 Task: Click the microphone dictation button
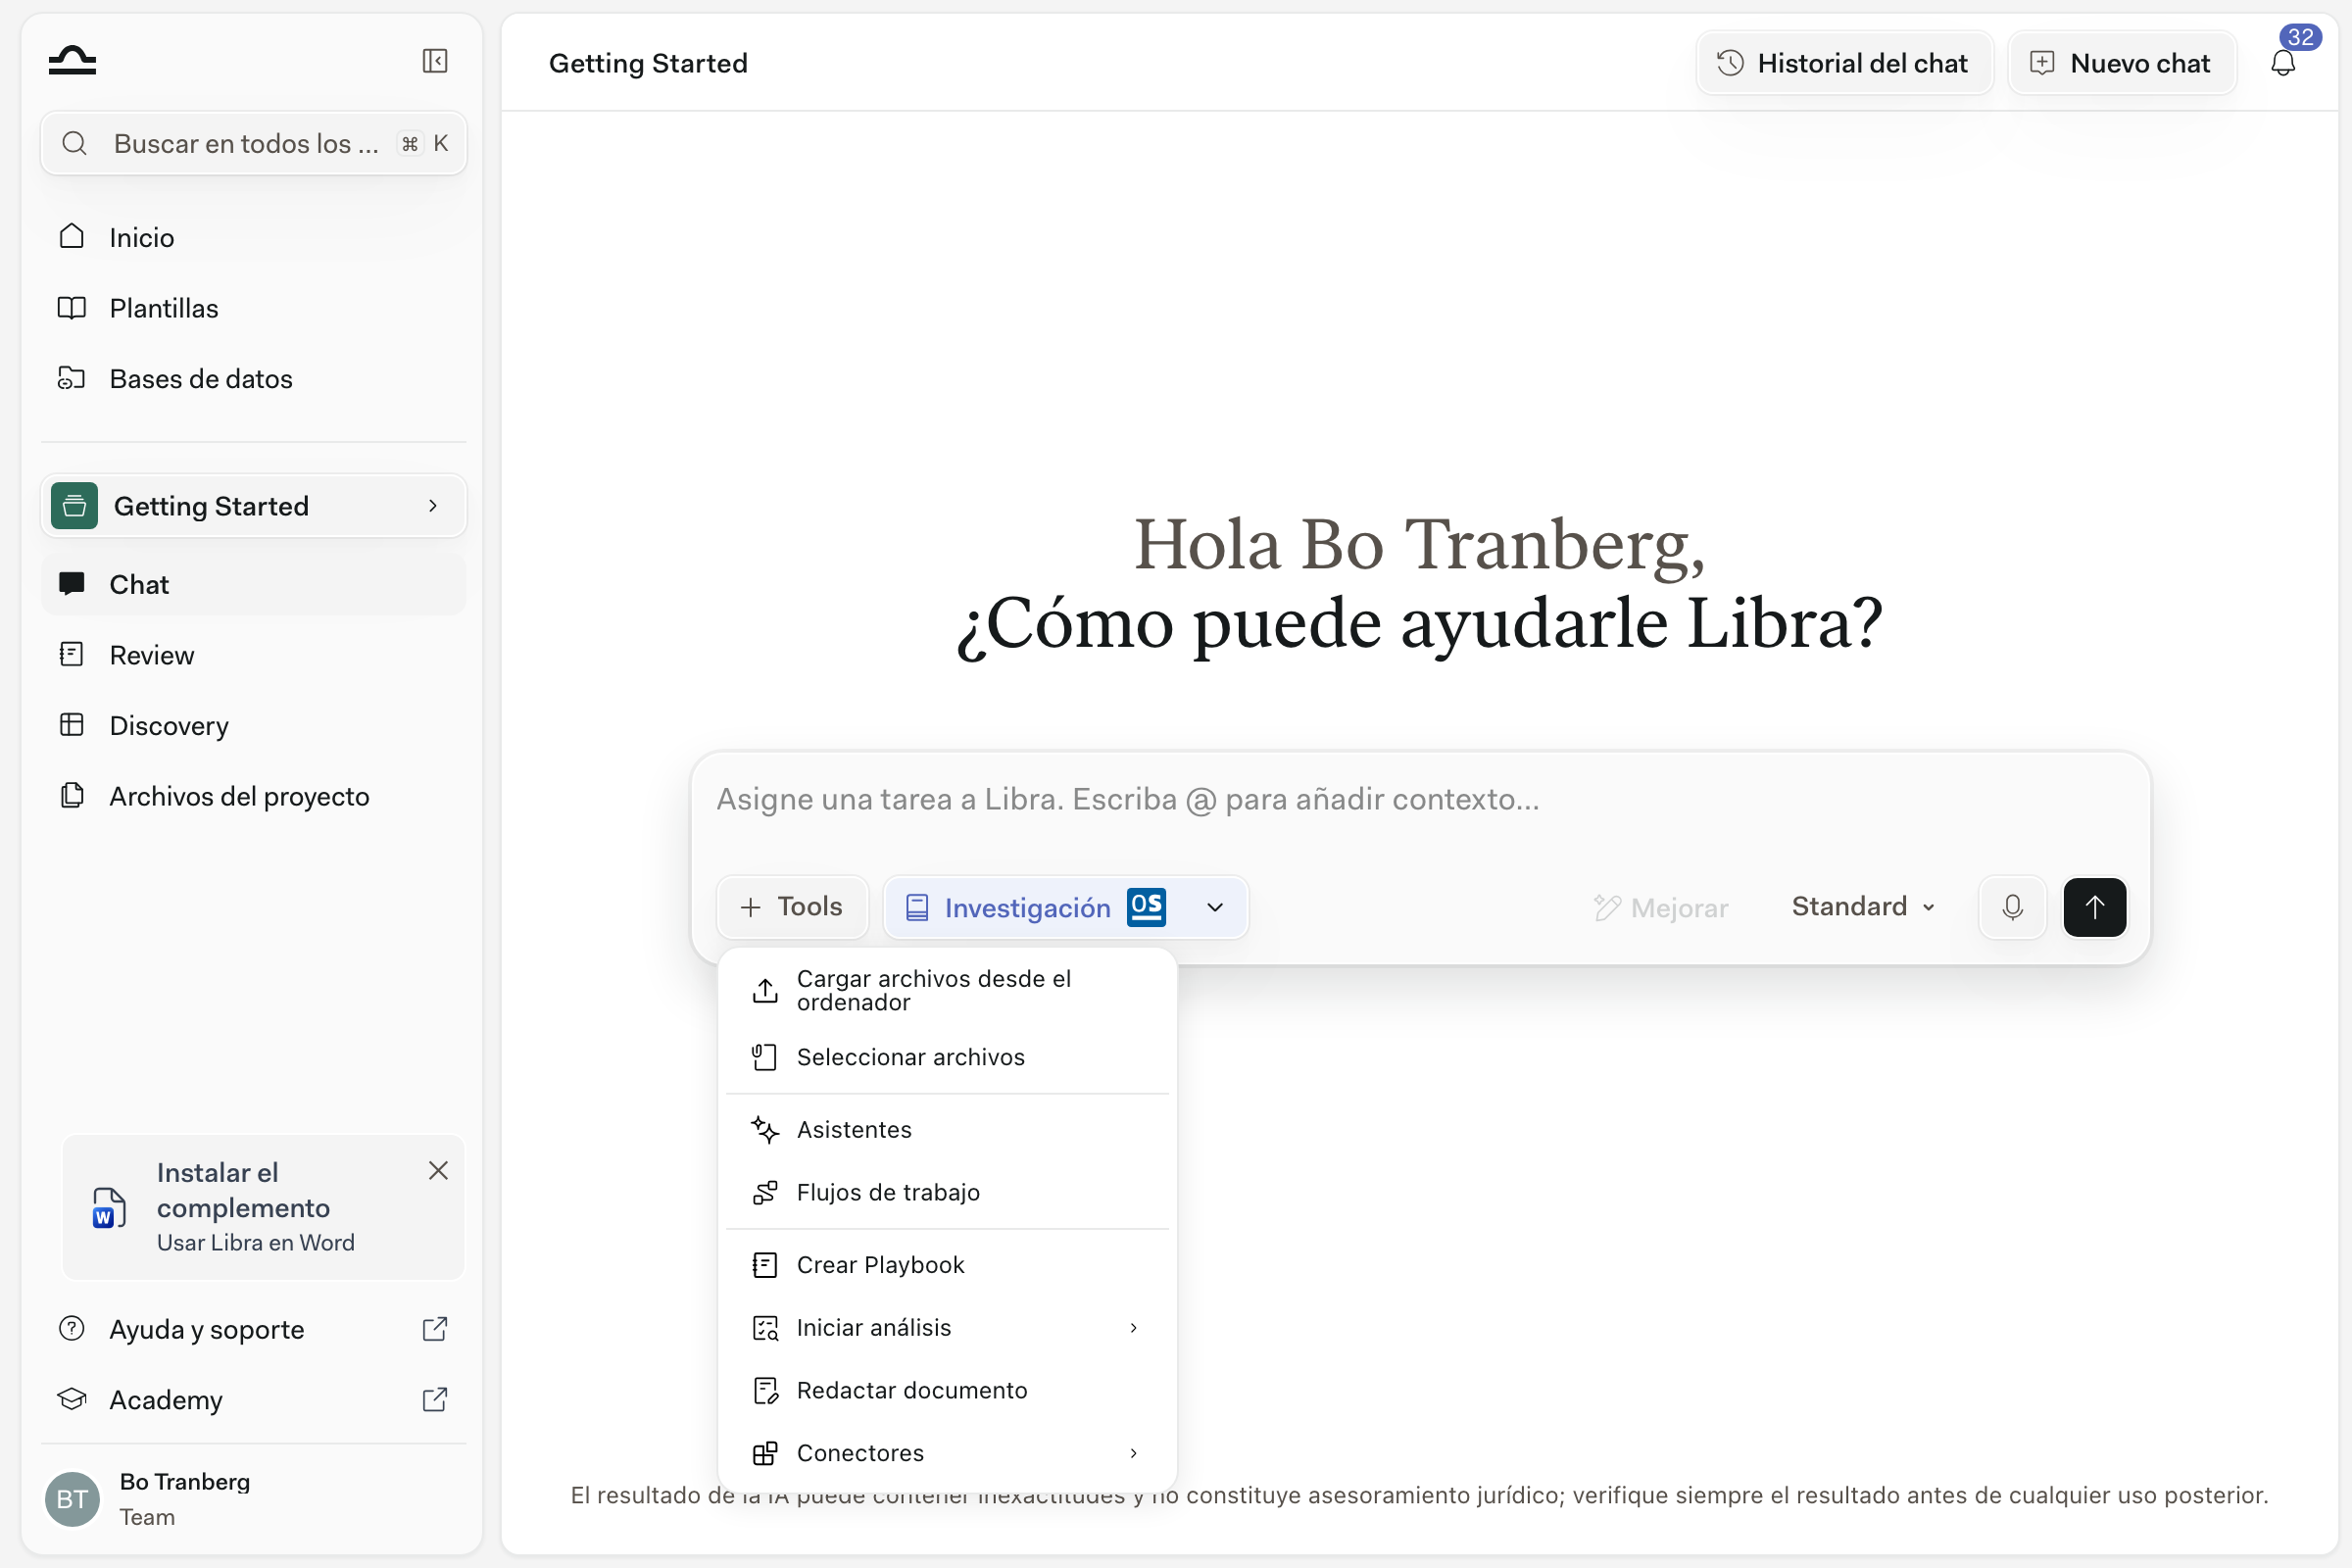2012,907
